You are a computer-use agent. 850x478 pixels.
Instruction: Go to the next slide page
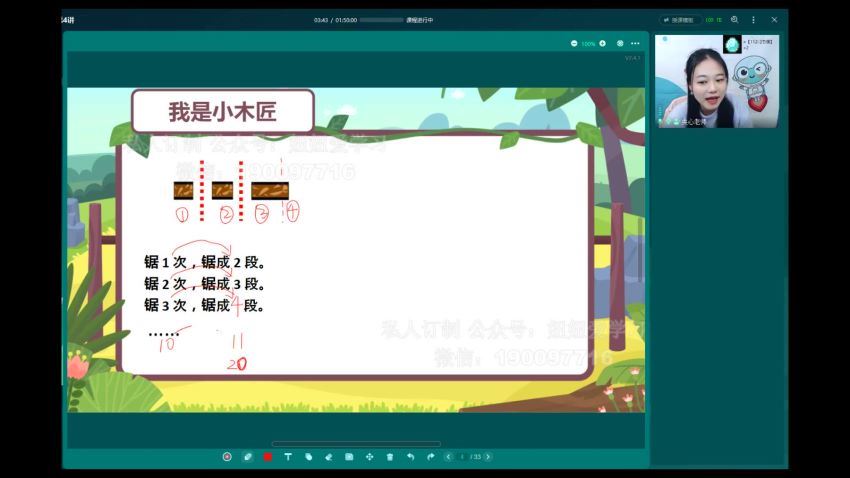(x=488, y=457)
